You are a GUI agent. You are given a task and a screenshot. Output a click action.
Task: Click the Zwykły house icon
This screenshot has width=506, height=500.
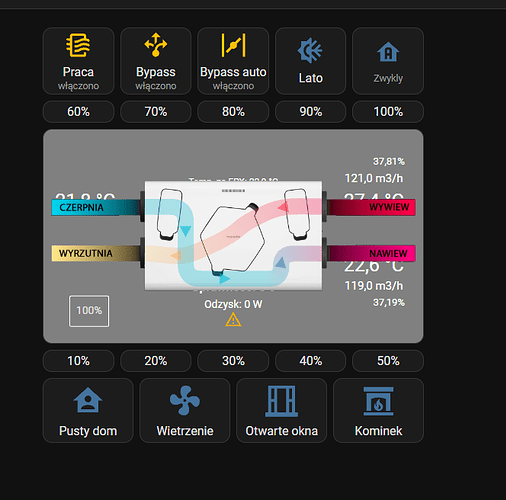tap(388, 52)
